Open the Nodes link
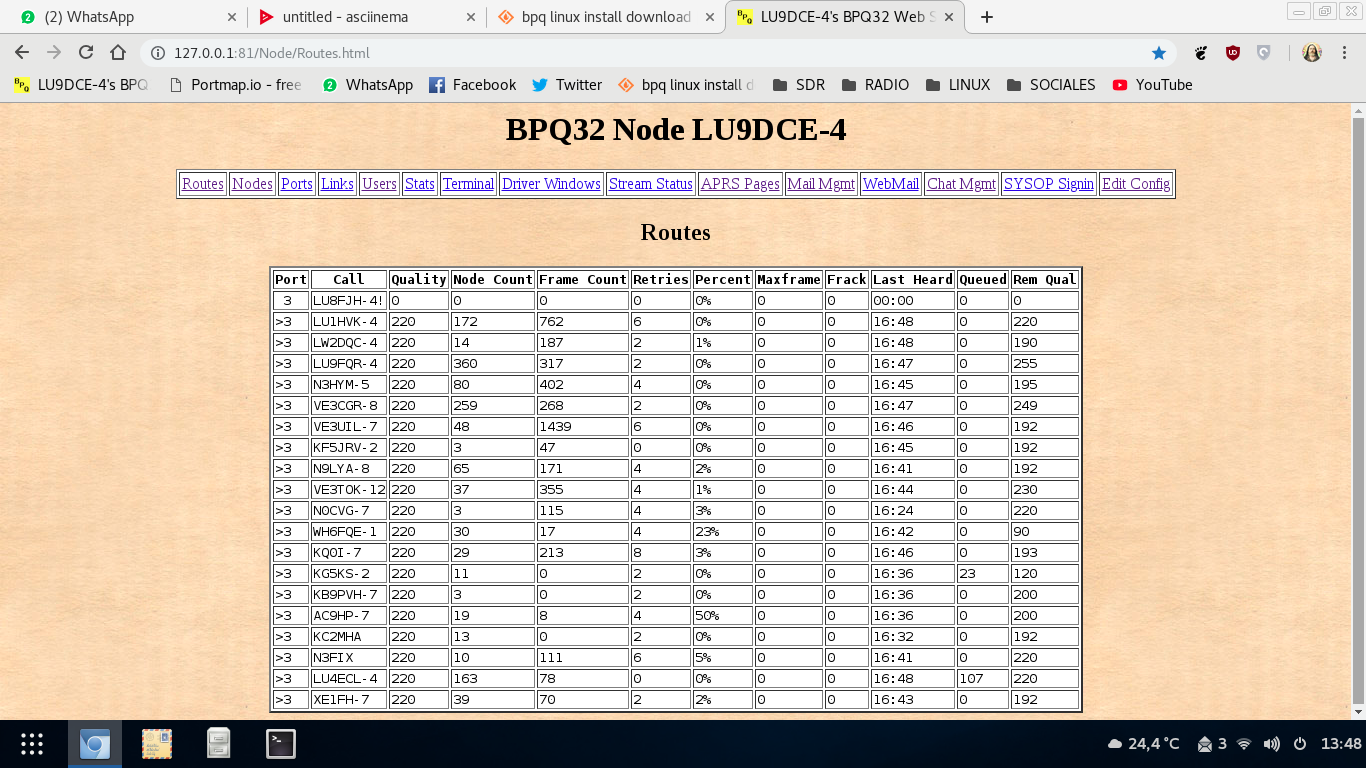The width and height of the screenshot is (1366, 768). 252,184
